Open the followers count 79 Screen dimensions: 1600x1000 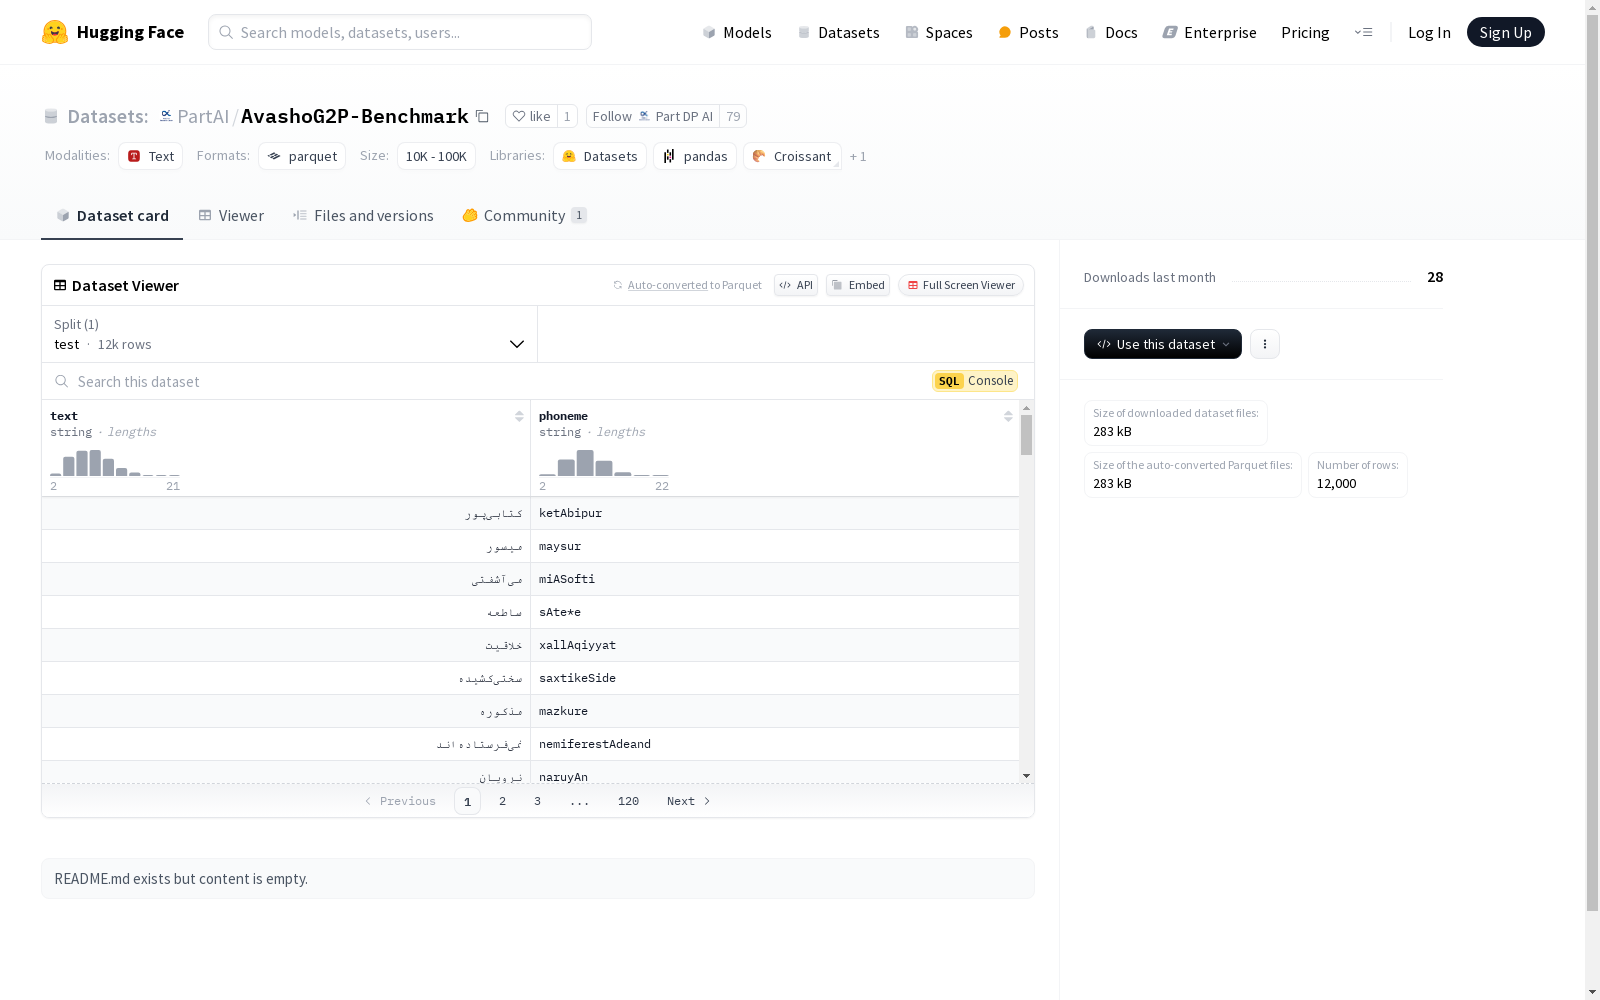coord(733,116)
